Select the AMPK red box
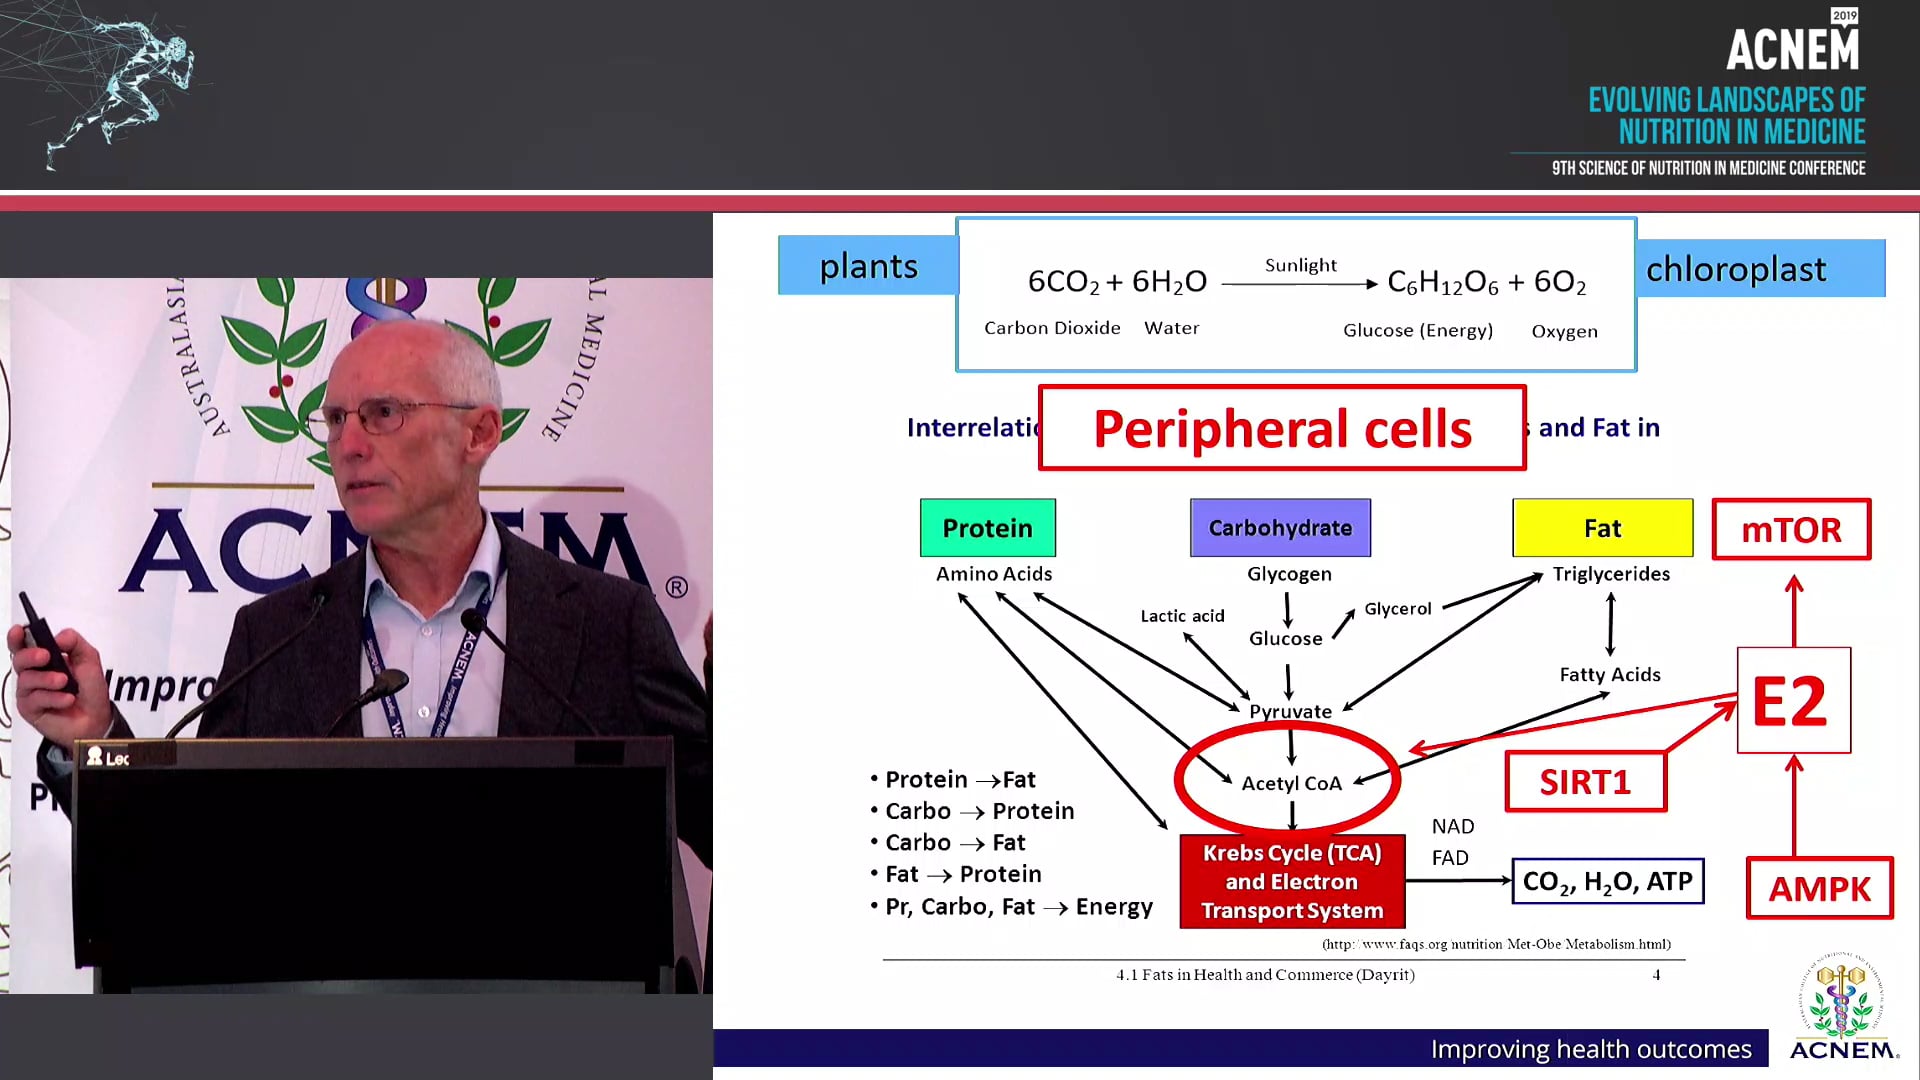The width and height of the screenshot is (1920, 1080). tap(1819, 888)
